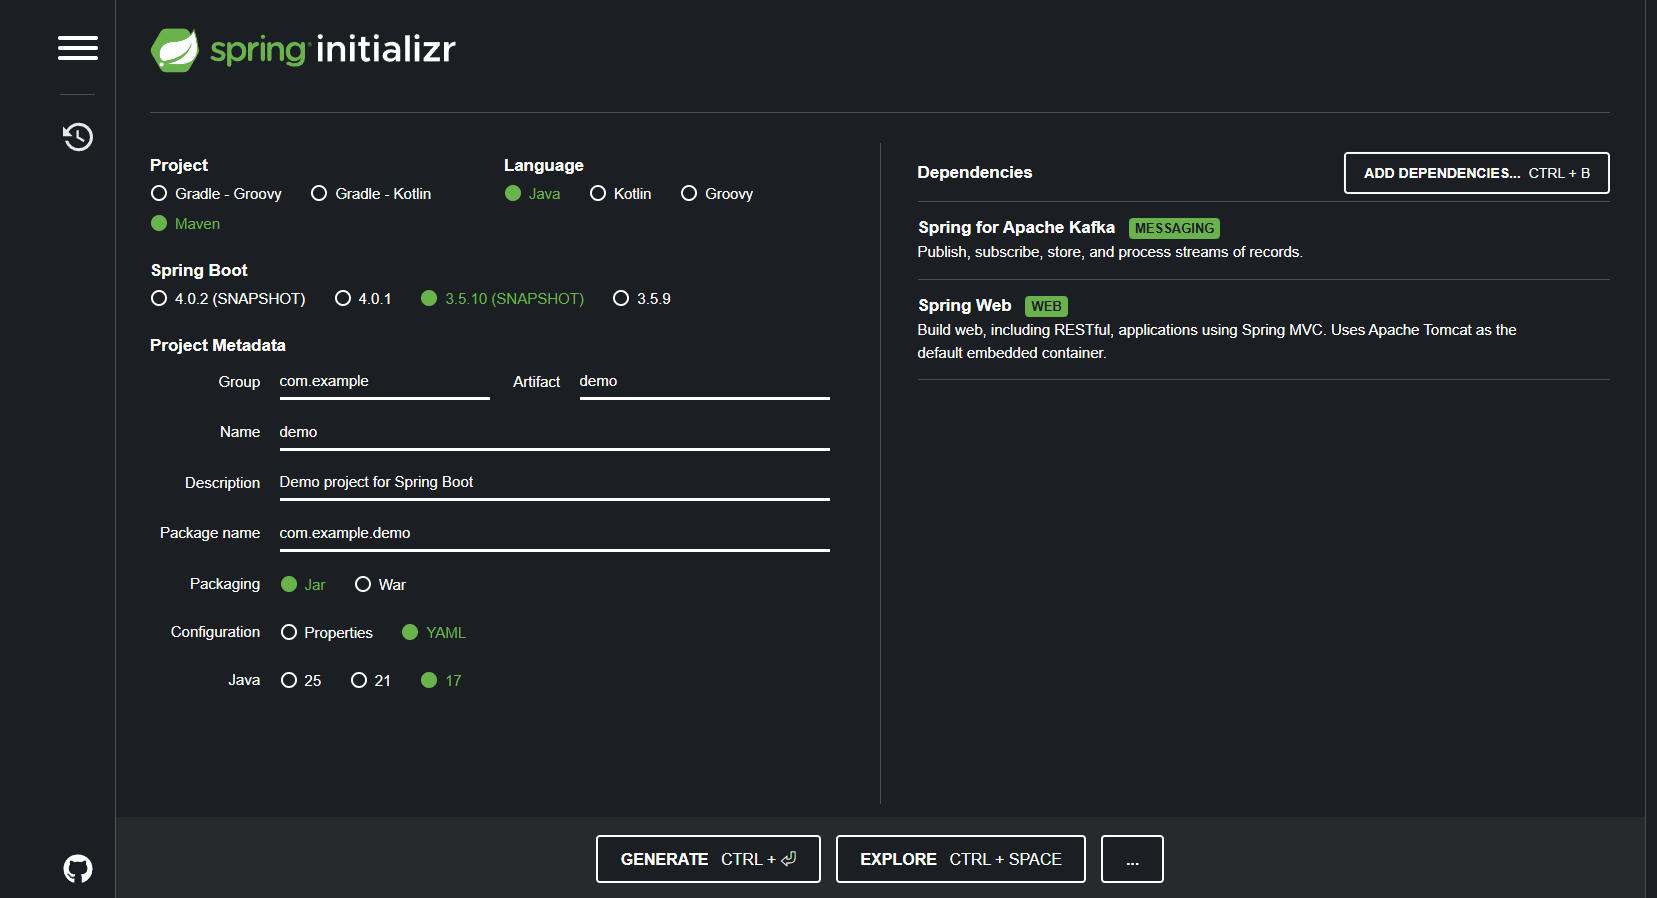
Task: Click the WEB tag badge
Action: (x=1046, y=306)
